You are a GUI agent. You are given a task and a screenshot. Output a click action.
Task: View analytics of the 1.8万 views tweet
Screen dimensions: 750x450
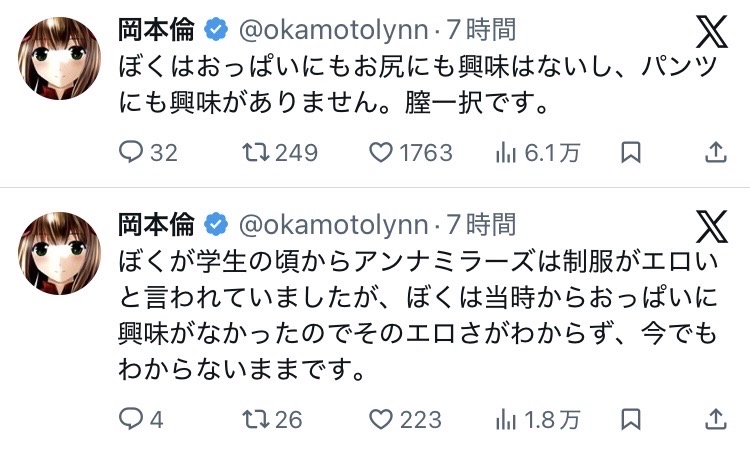pyautogui.click(x=506, y=418)
